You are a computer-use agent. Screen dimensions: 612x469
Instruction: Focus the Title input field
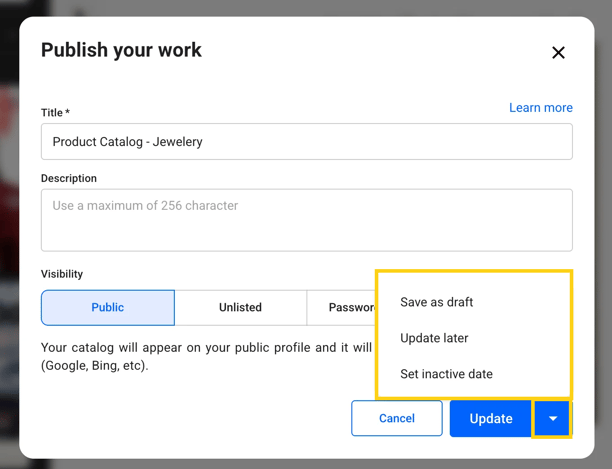[306, 142]
